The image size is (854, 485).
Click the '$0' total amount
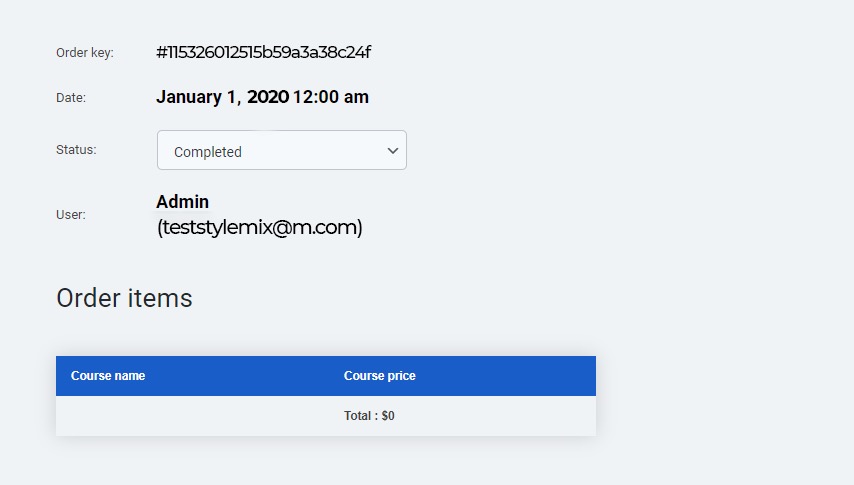click(x=388, y=416)
